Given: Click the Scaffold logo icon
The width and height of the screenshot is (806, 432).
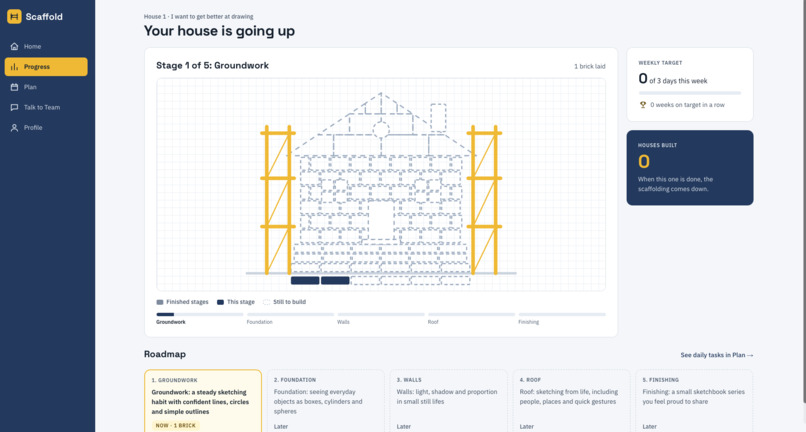Looking at the screenshot, I should (x=14, y=16).
